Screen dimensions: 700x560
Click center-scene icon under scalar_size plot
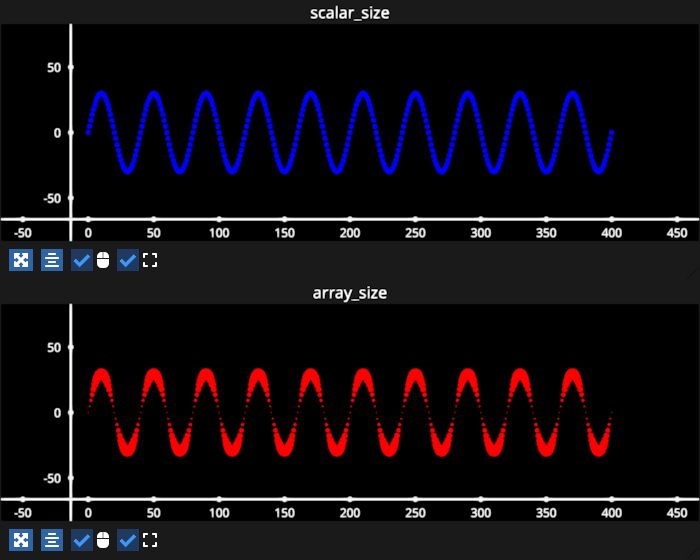coord(52,261)
